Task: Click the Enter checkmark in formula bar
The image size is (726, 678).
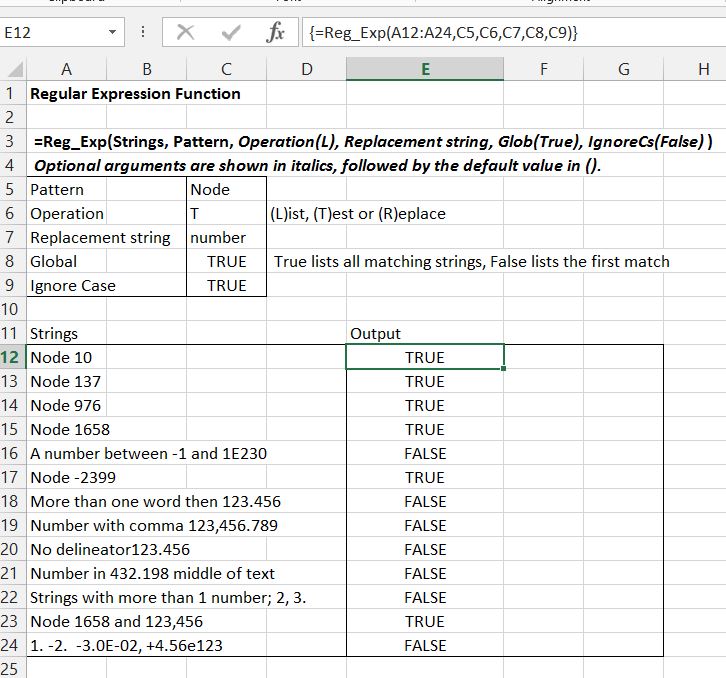Action: pyautogui.click(x=229, y=32)
